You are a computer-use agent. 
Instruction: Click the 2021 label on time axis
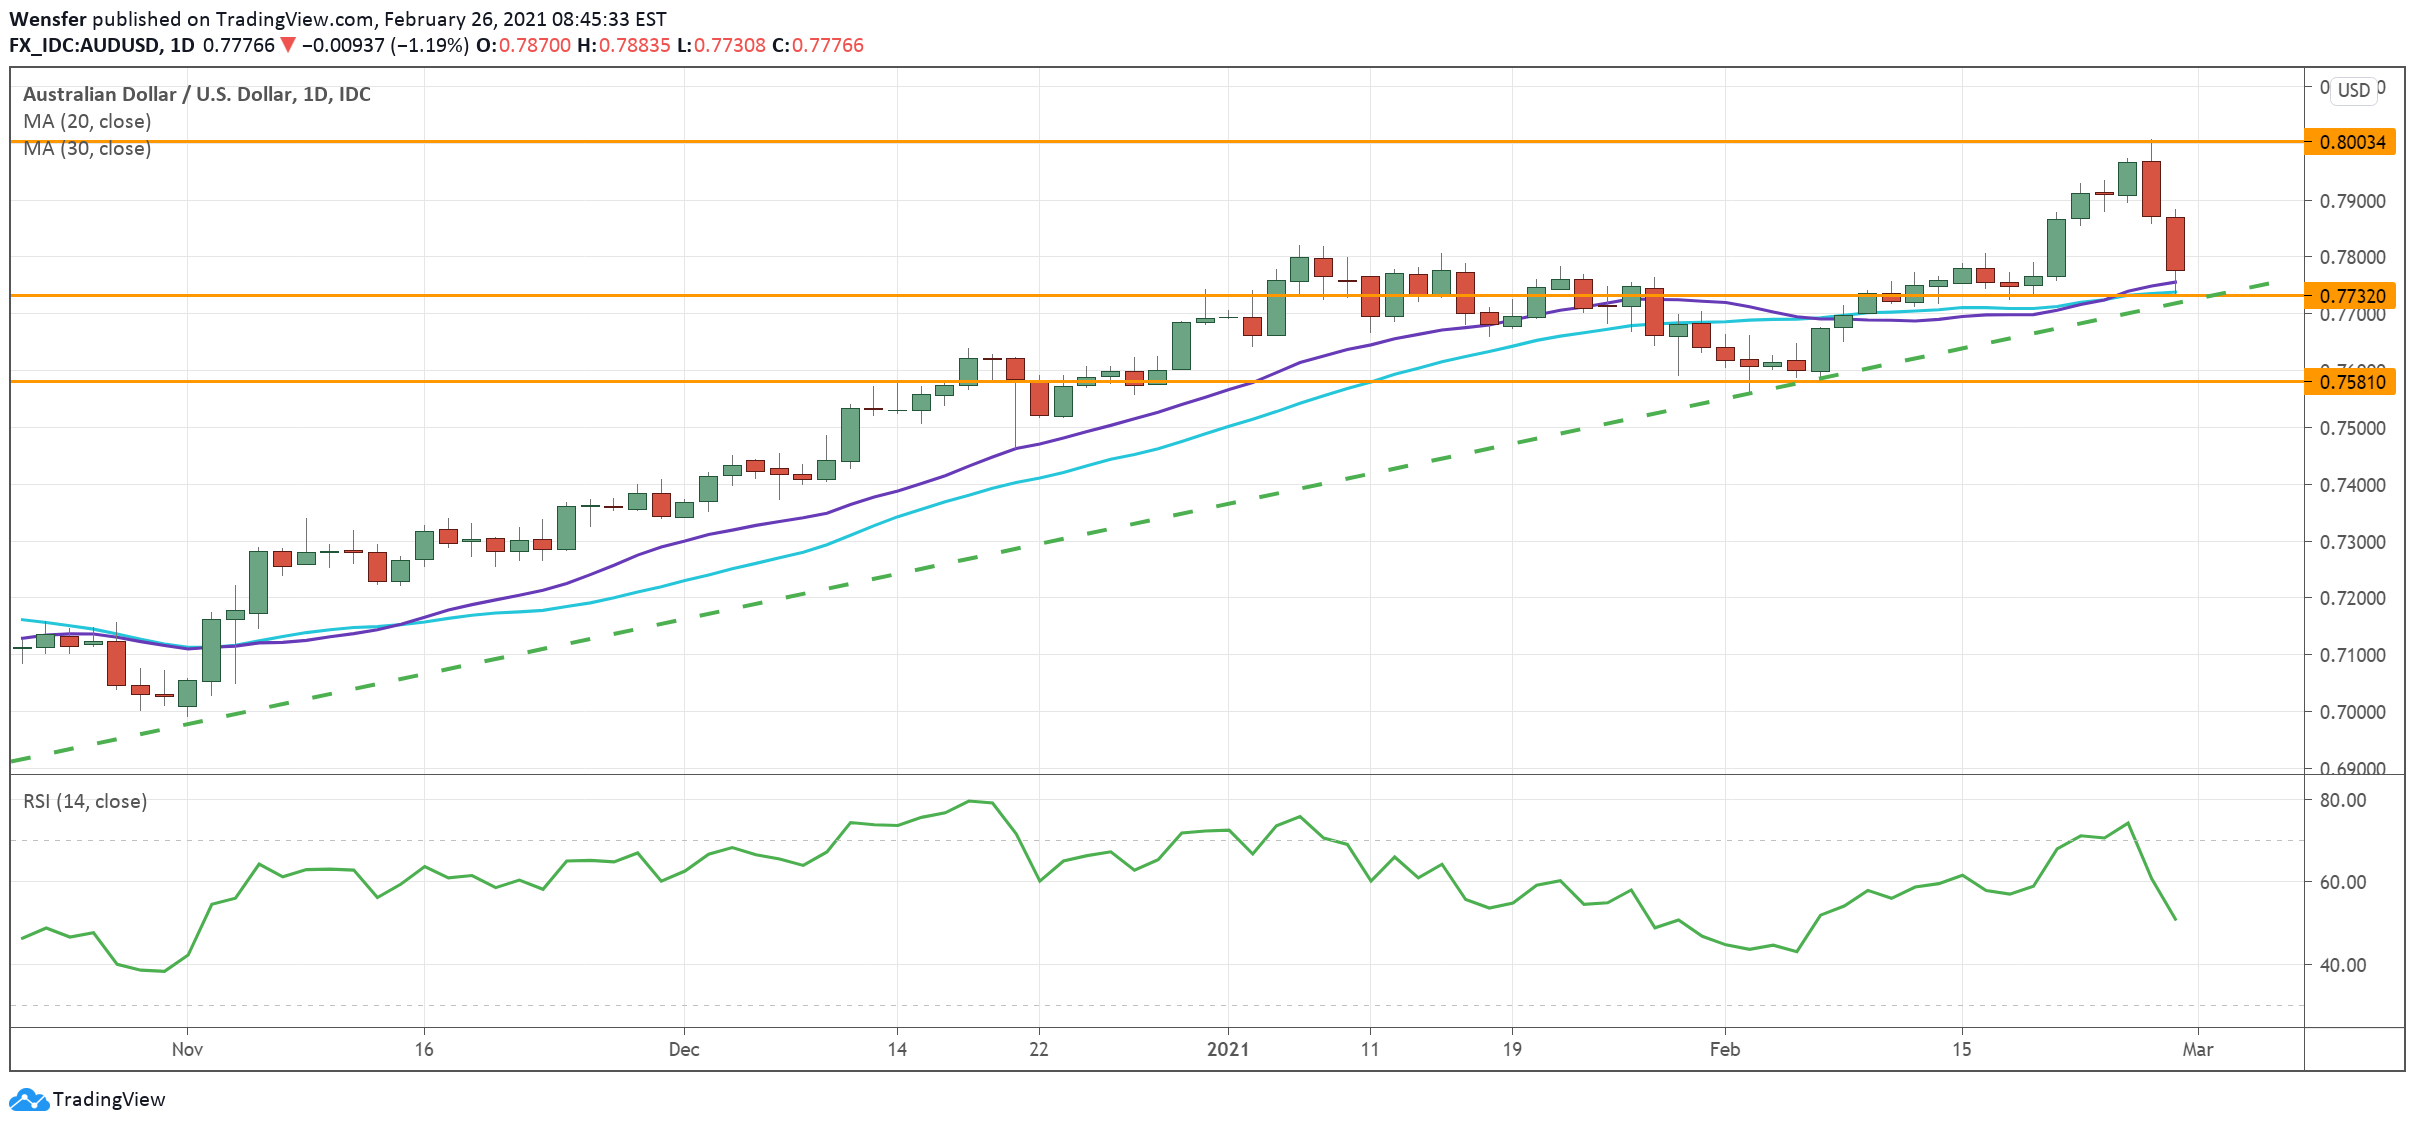coord(1227,1049)
